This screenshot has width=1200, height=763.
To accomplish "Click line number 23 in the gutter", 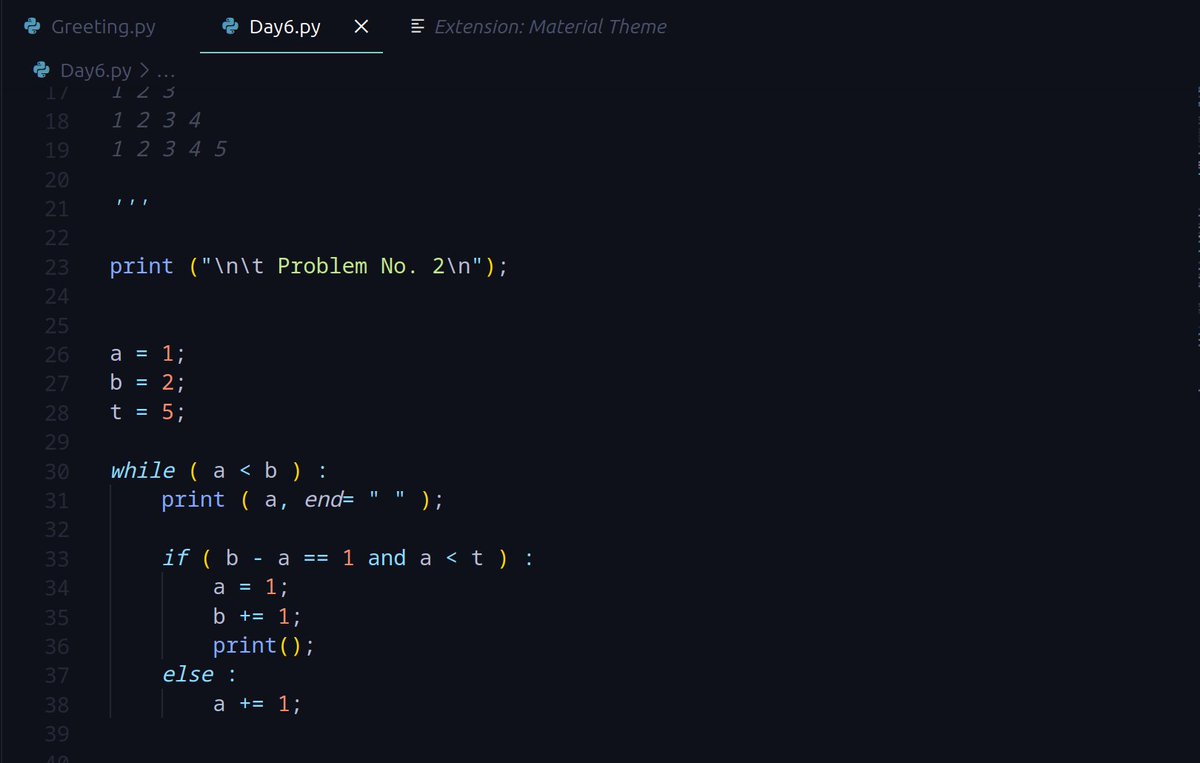I will point(57,267).
